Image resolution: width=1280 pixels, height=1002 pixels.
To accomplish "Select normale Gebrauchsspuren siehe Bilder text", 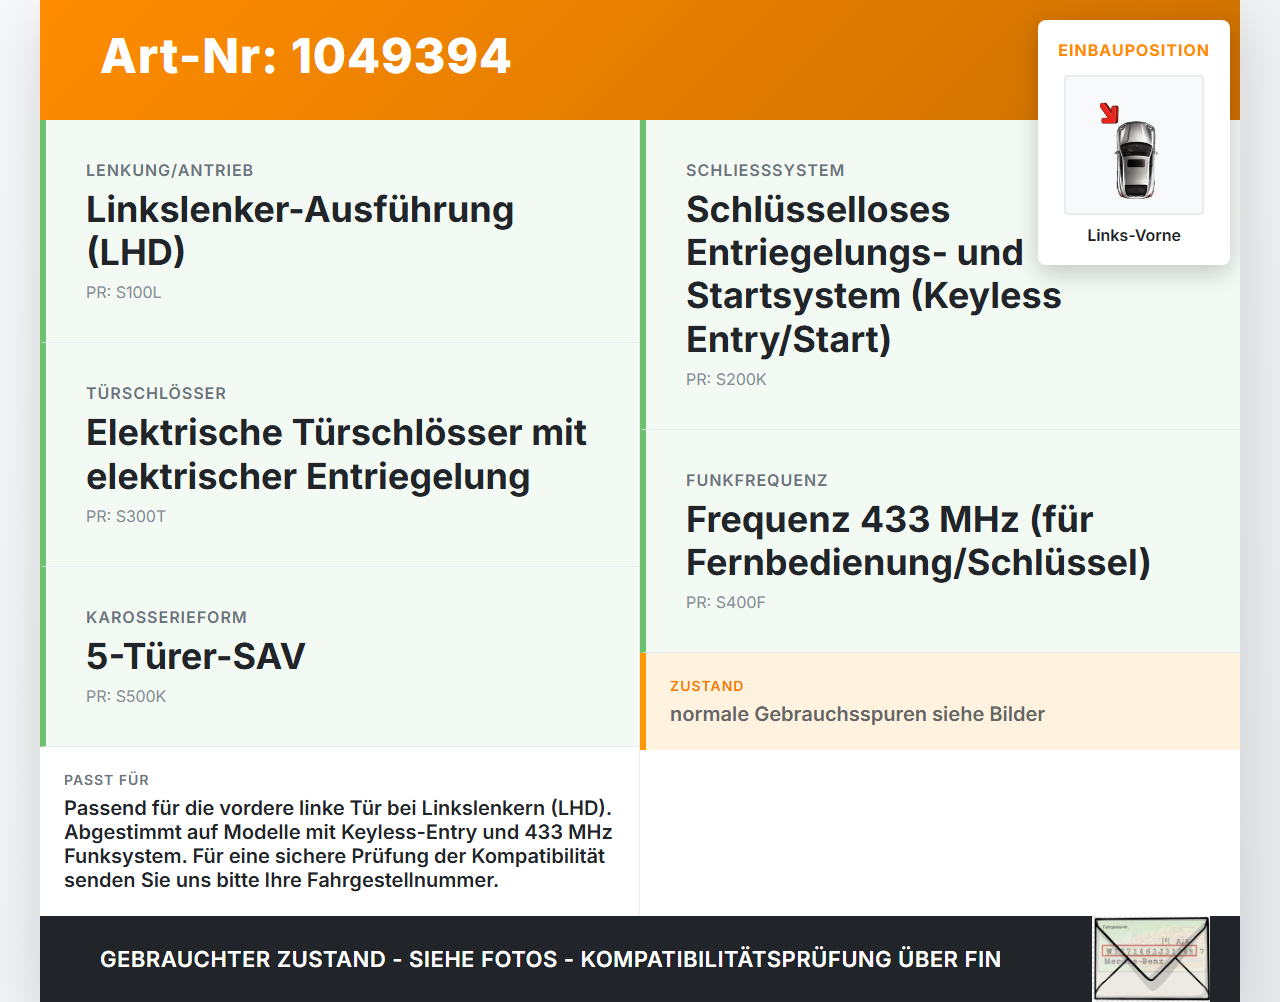I will (x=857, y=714).
